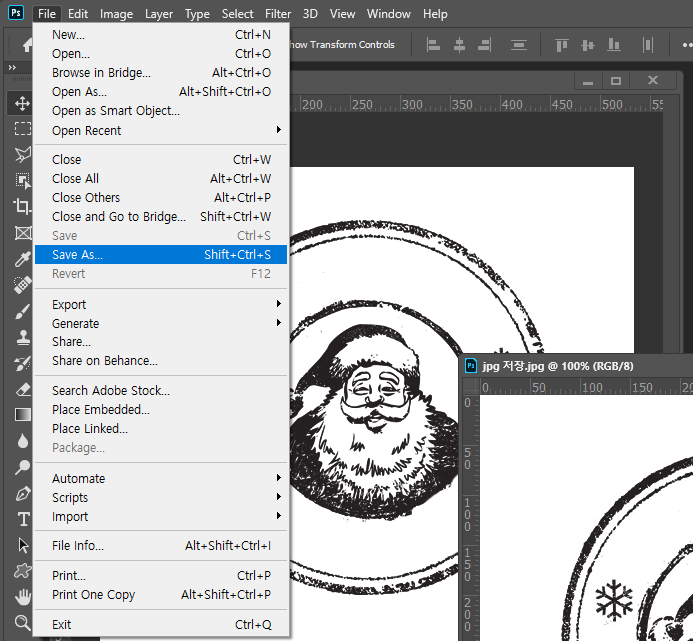693x641 pixels.
Task: Select Place Embedded menu item
Action: click(x=161, y=409)
